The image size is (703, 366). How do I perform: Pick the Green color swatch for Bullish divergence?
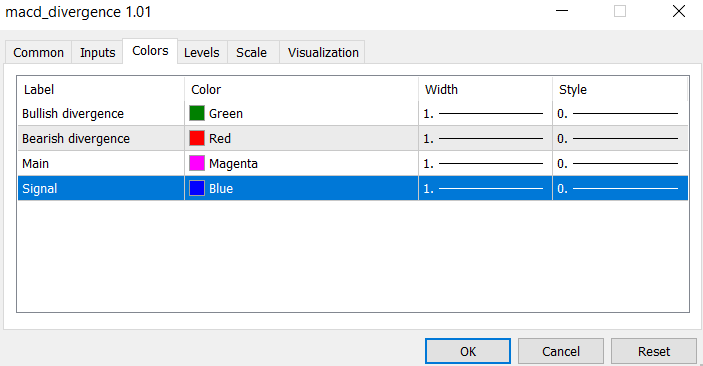coord(197,113)
